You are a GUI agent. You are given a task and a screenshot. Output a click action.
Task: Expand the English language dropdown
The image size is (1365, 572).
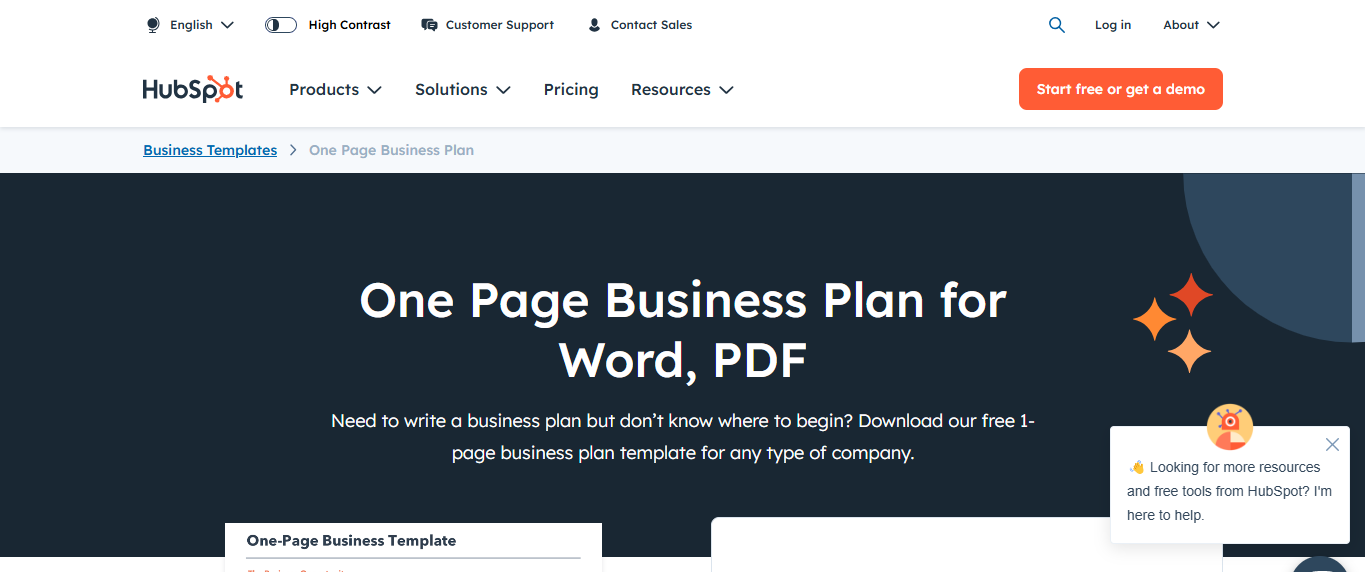(201, 25)
